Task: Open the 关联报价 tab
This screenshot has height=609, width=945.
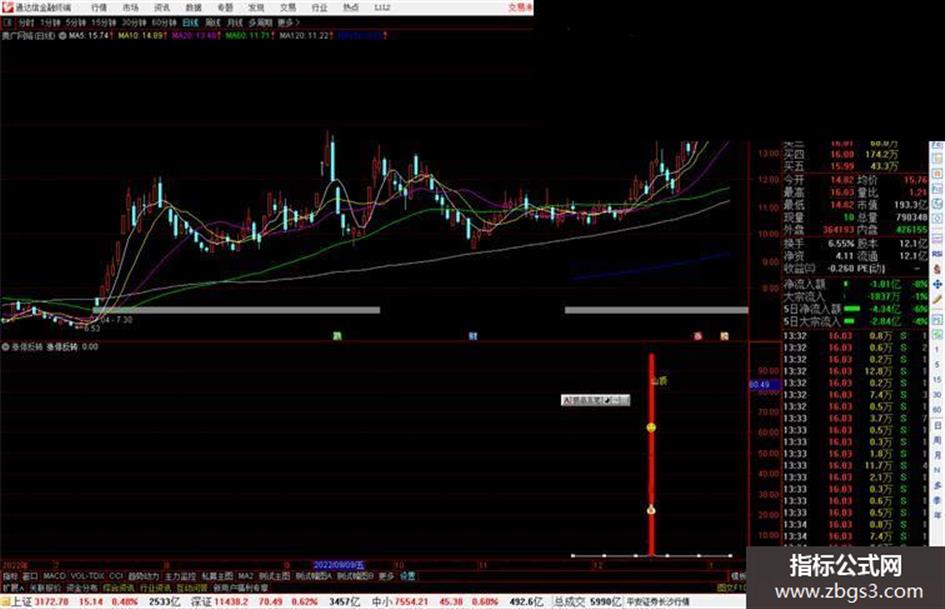Action: pyautogui.click(x=45, y=588)
